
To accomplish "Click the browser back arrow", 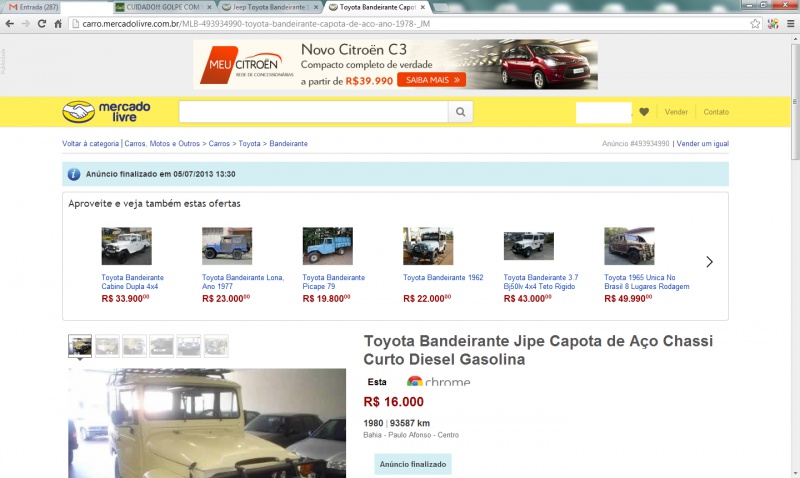I will tap(10, 23).
